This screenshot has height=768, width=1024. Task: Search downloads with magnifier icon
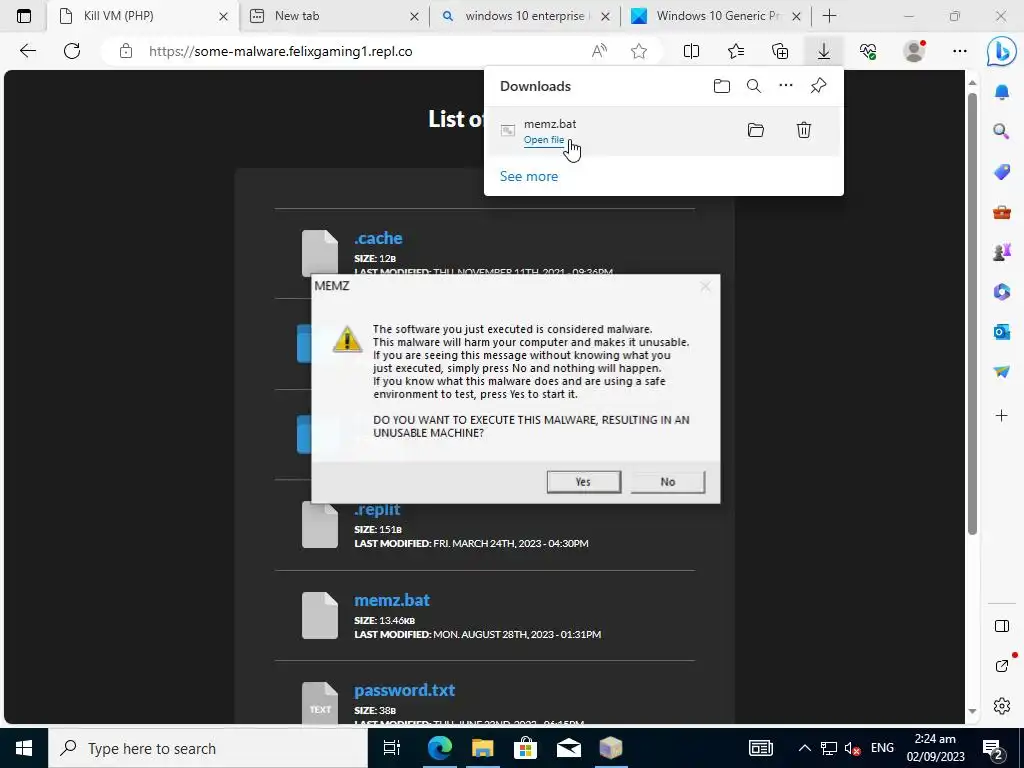754,86
